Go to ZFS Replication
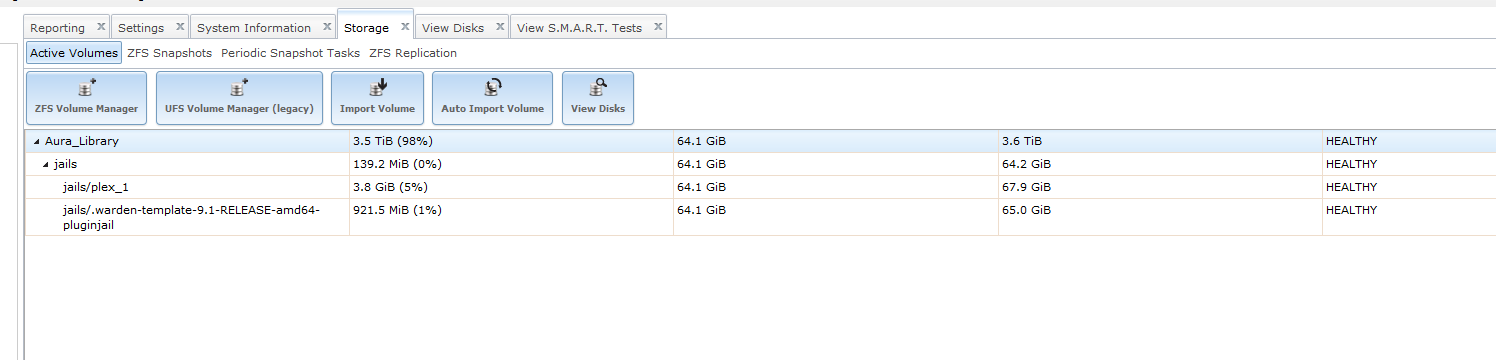 pos(413,53)
